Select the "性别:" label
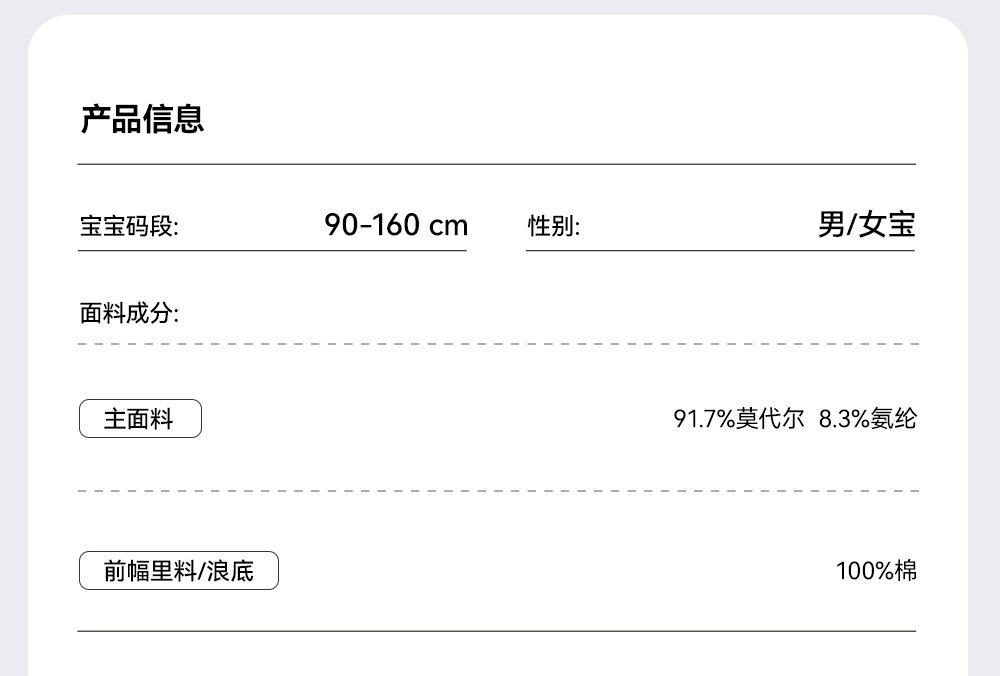This screenshot has width=1000, height=676. 553,227
